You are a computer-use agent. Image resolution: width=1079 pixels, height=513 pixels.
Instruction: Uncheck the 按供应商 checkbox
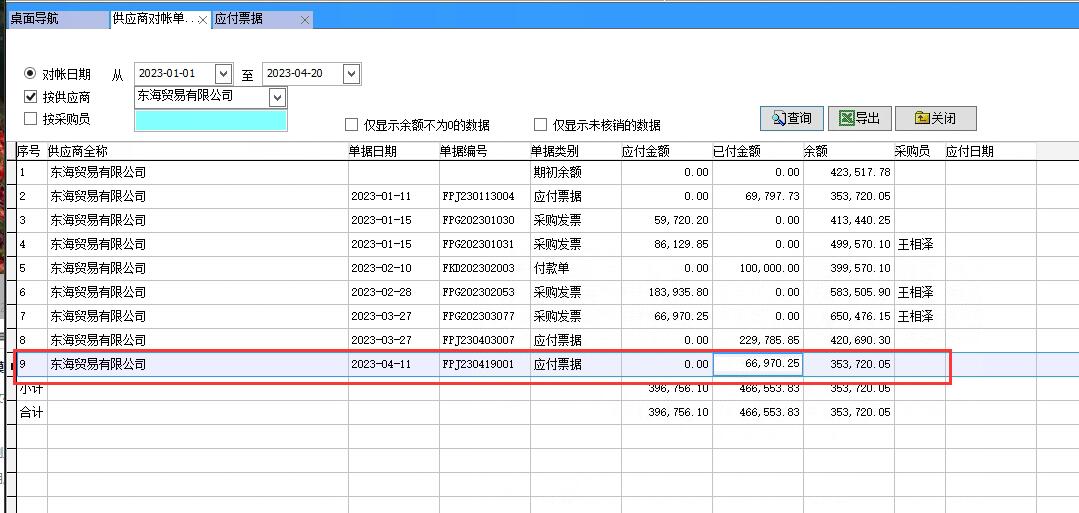point(30,97)
